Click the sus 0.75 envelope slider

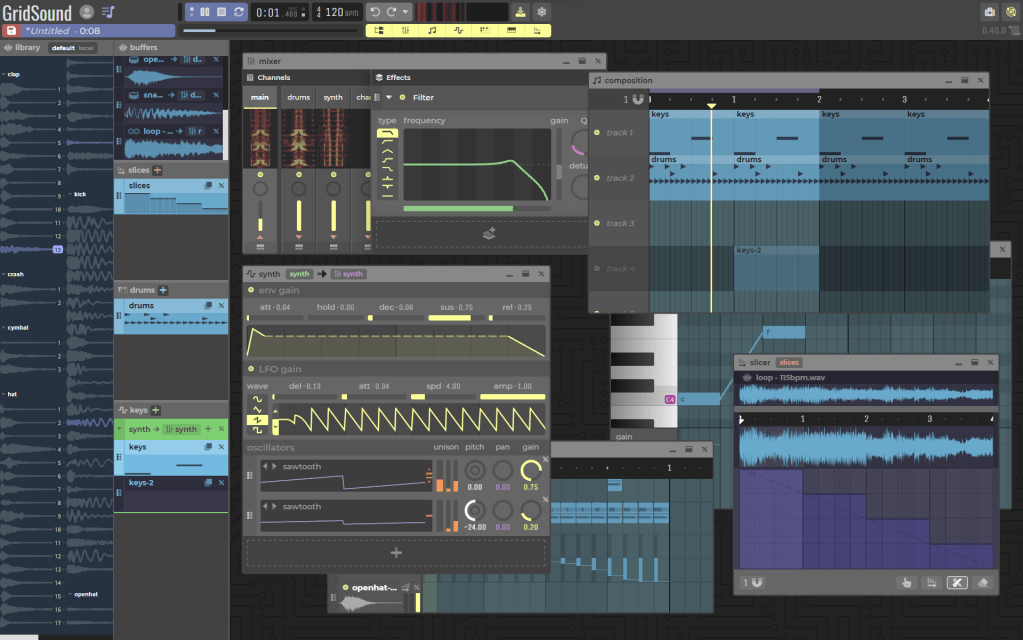(x=457, y=318)
